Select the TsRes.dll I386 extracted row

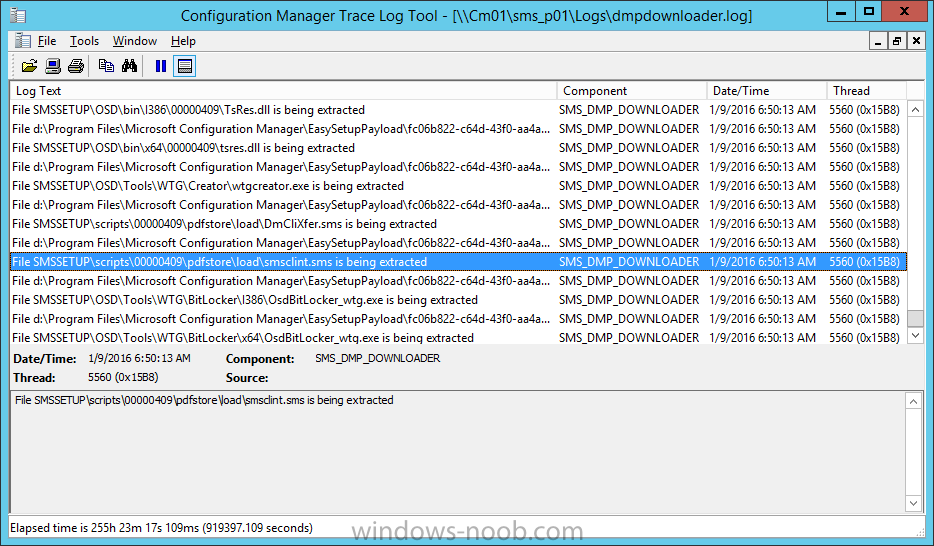(x=459, y=110)
